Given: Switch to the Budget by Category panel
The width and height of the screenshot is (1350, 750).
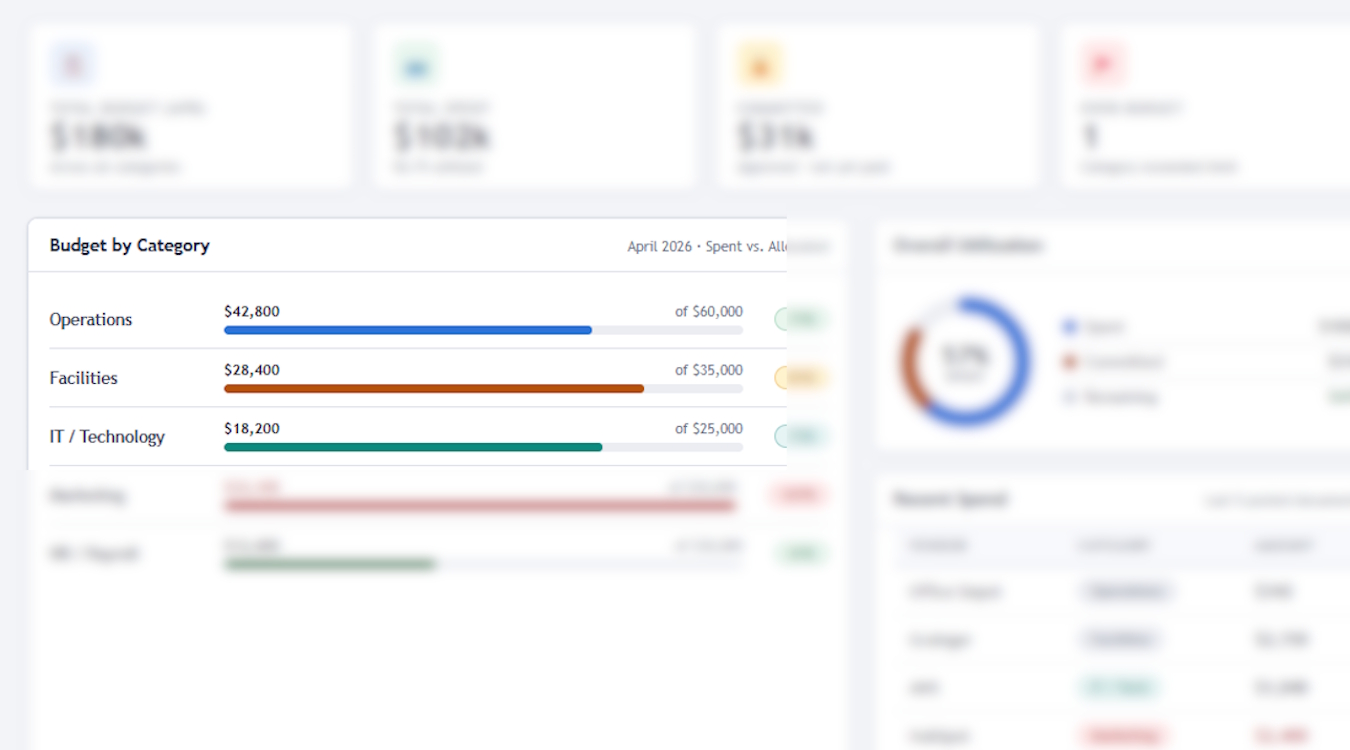Looking at the screenshot, I should pyautogui.click(x=129, y=245).
